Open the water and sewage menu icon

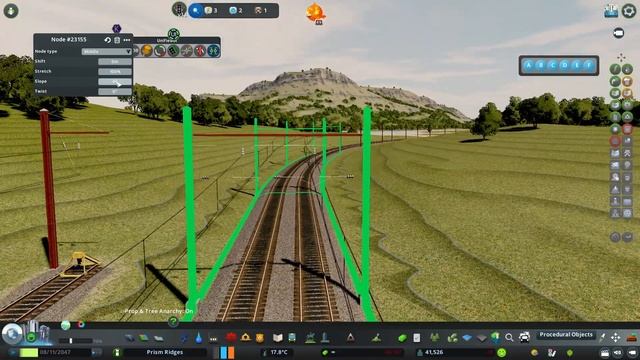[x=198, y=338]
